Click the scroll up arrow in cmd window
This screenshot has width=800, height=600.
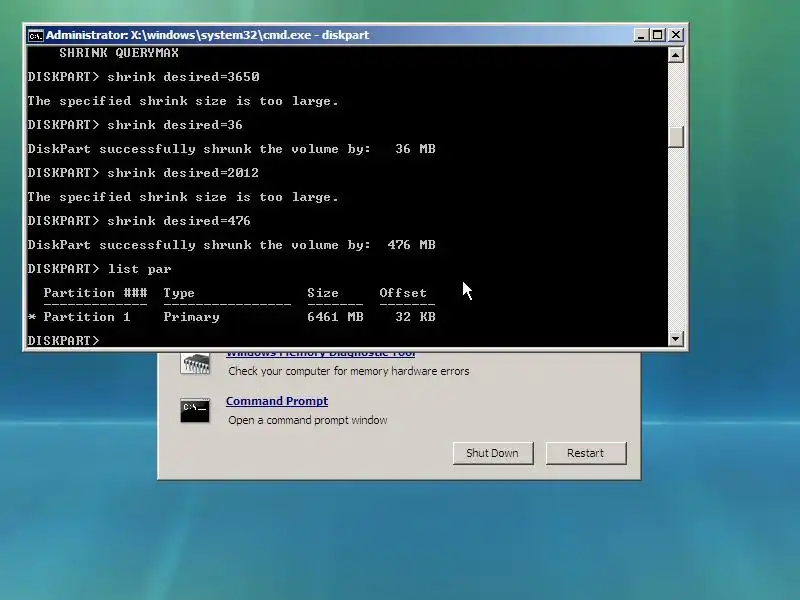[x=676, y=55]
